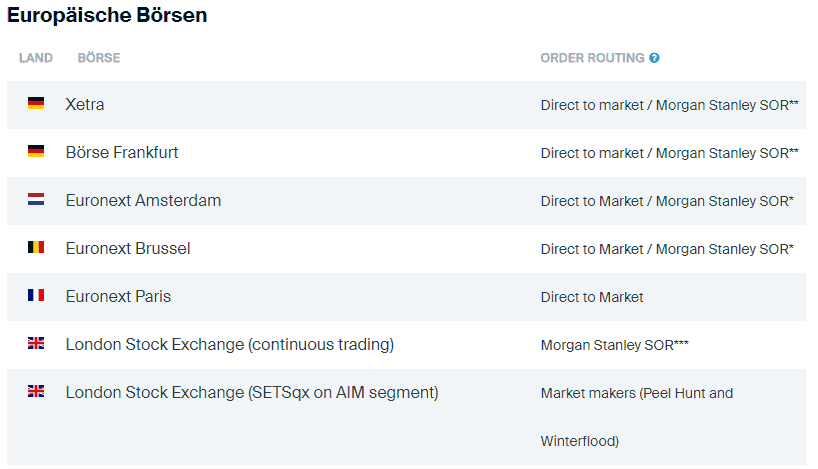This screenshot has width=818, height=469.
Task: Open the Euronext Amsterdam entry
Action: [x=143, y=200]
